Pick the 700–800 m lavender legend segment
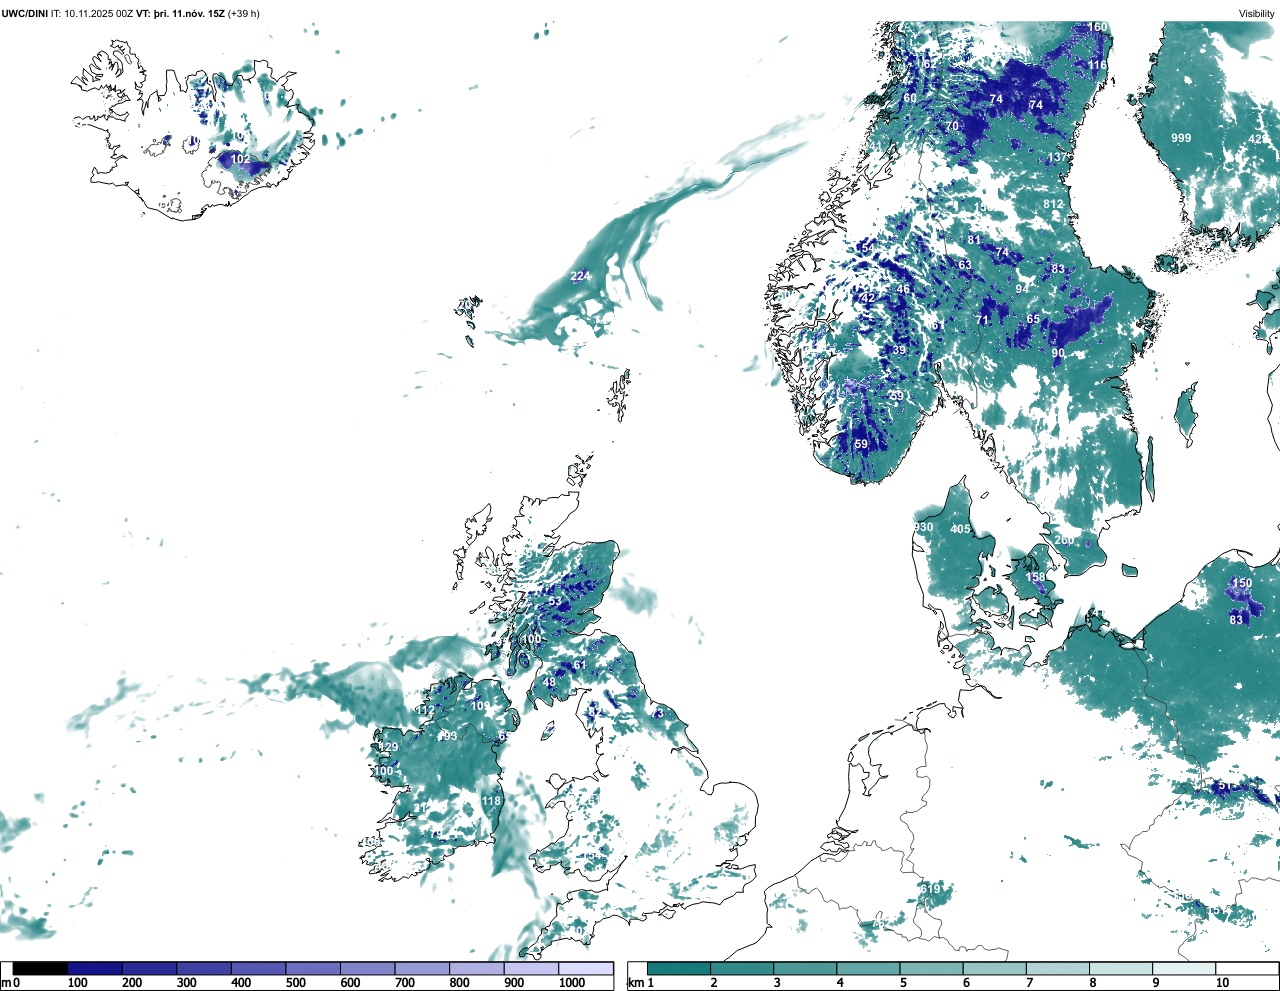Viewport: 1280px width, 991px height. (x=422, y=968)
